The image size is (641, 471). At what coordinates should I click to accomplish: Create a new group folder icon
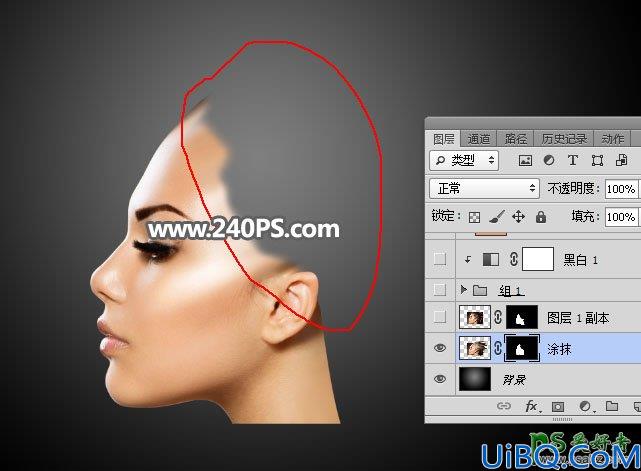pyautogui.click(x=612, y=406)
